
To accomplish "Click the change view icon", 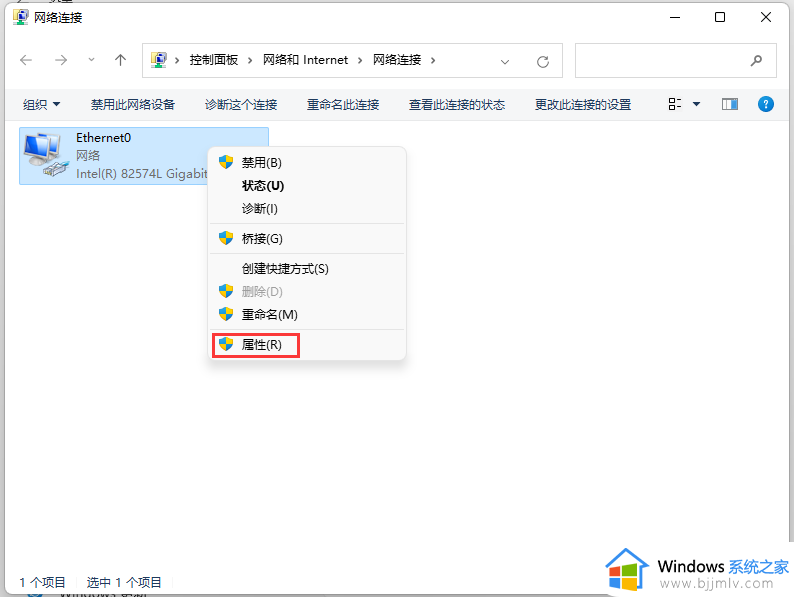I will point(674,104).
